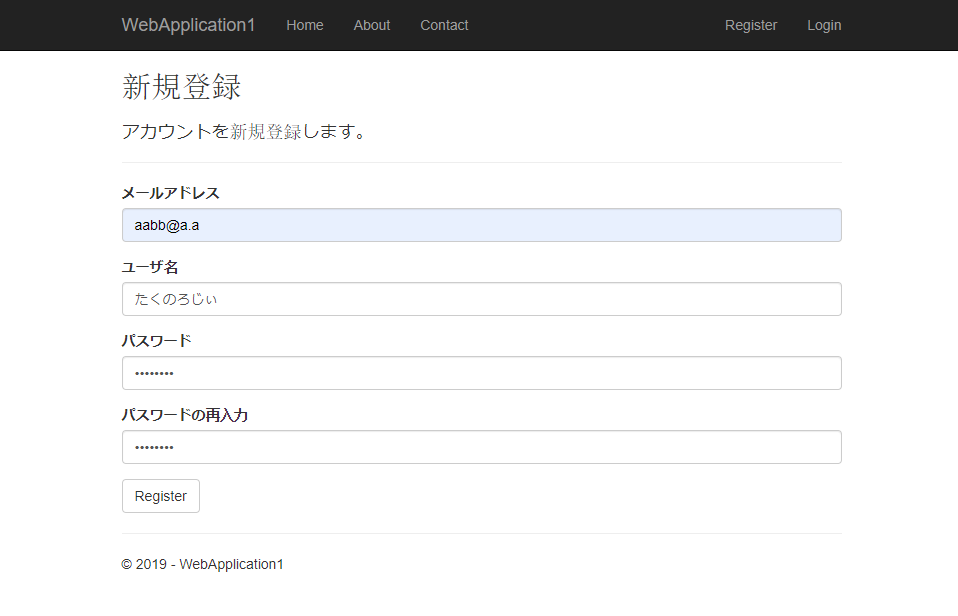958x616 pixels.
Task: Focus the メールアドレス input field
Action: coord(480,224)
